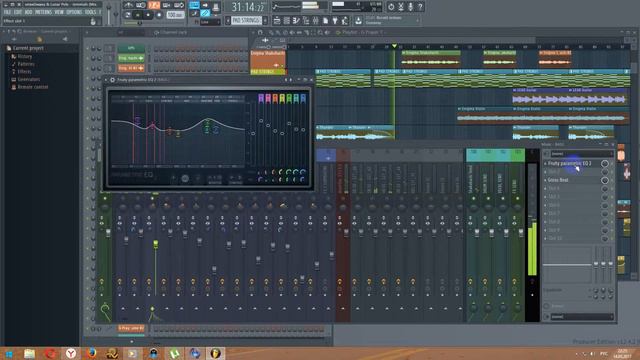The image size is (640, 360).
Task: Click the circular icon left of the microphone
Action: tap(391, 7)
